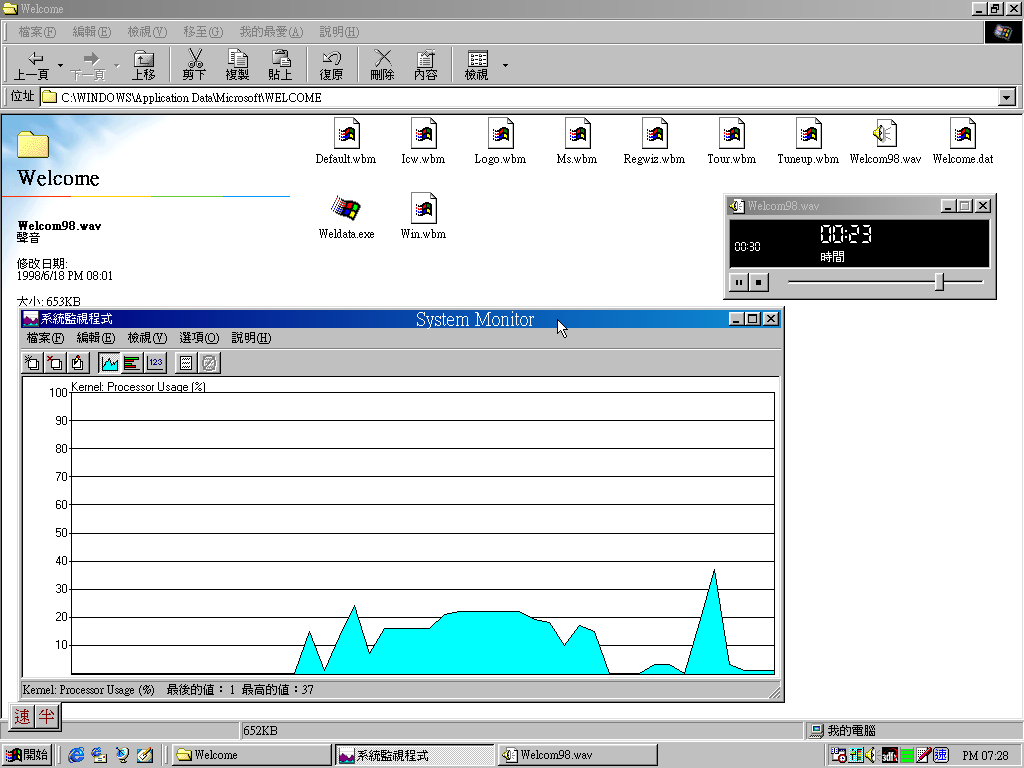Select the Welcom98.wav sound file icon
Screen dimensions: 1024x768
884,134
